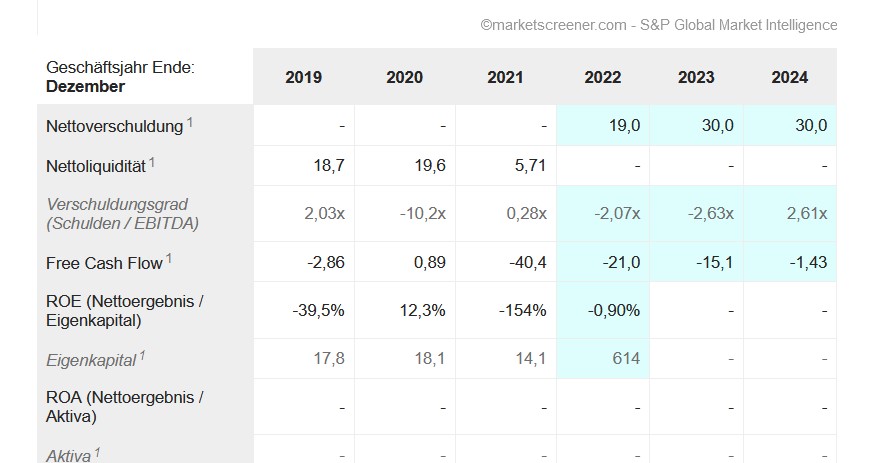The width and height of the screenshot is (873, 463).
Task: Click the 614 Eigenkapital value for 2022
Action: (626, 358)
